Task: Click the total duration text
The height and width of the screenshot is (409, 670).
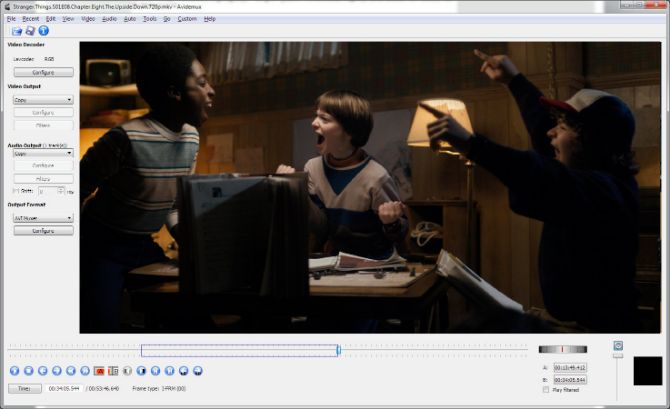Action: pyautogui.click(x=103, y=388)
